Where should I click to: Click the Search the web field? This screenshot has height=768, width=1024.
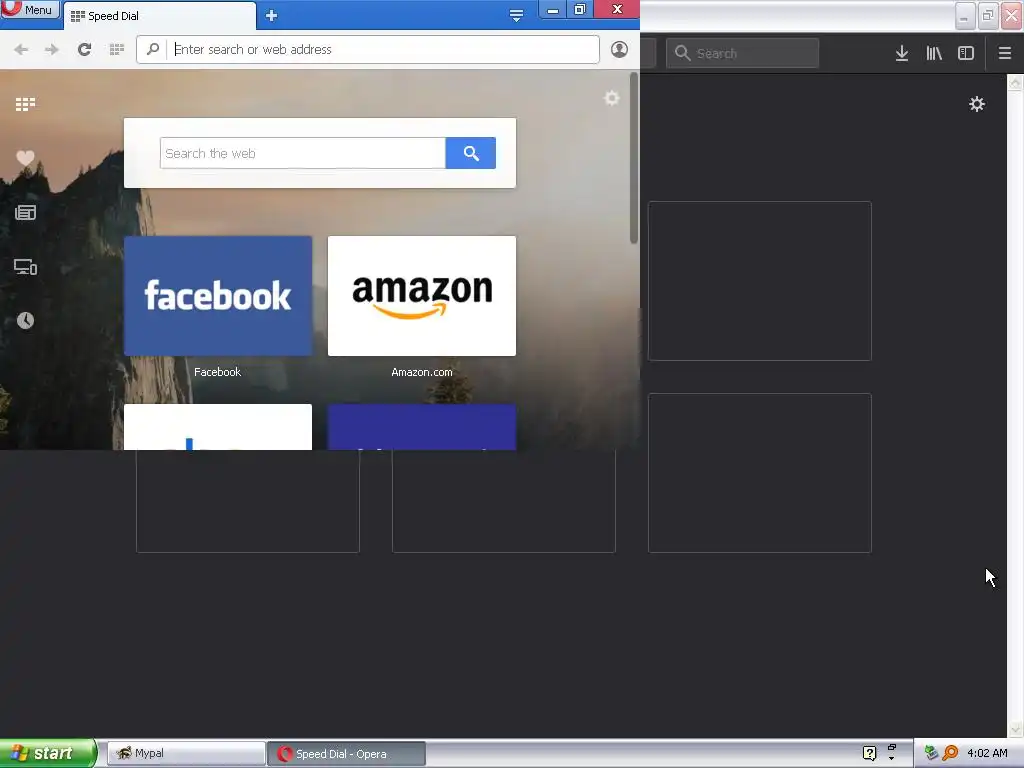pos(302,153)
